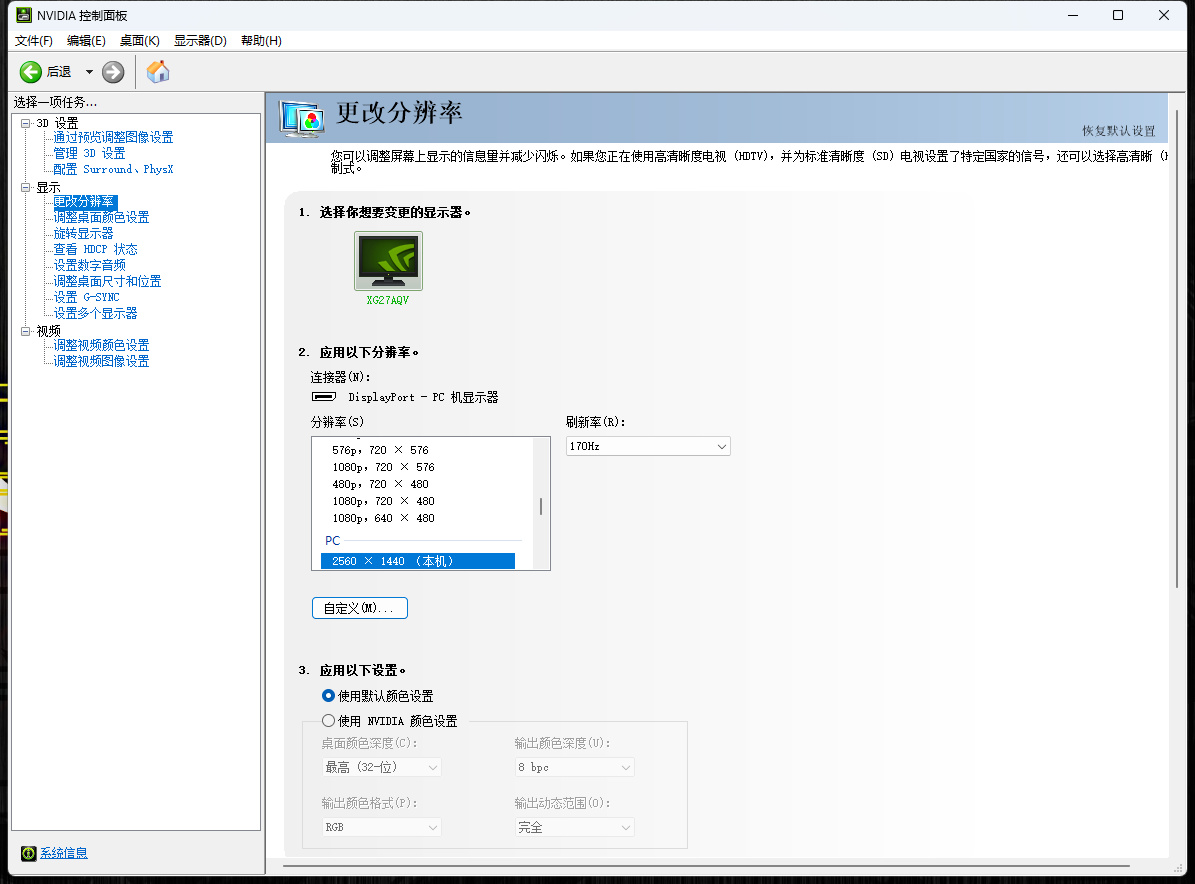Click the 自定义(M)... button
The image size is (1195, 884).
pyautogui.click(x=360, y=608)
